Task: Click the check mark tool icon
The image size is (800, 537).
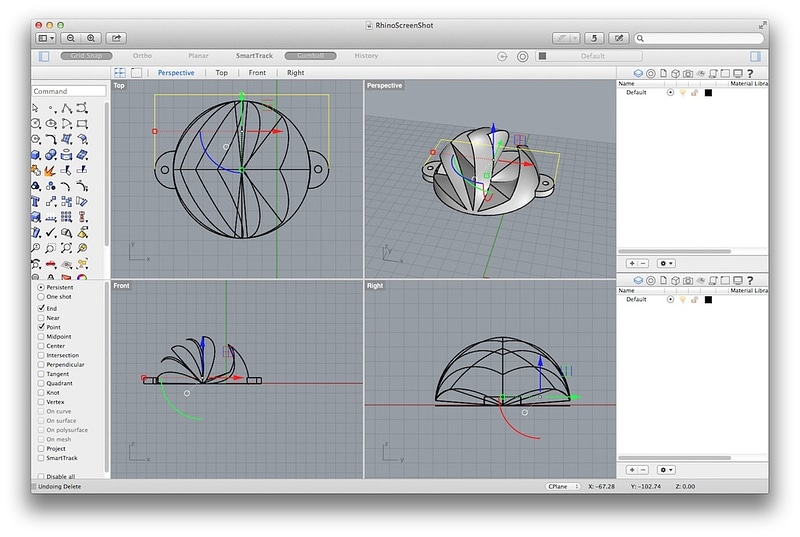Action: click(51, 233)
